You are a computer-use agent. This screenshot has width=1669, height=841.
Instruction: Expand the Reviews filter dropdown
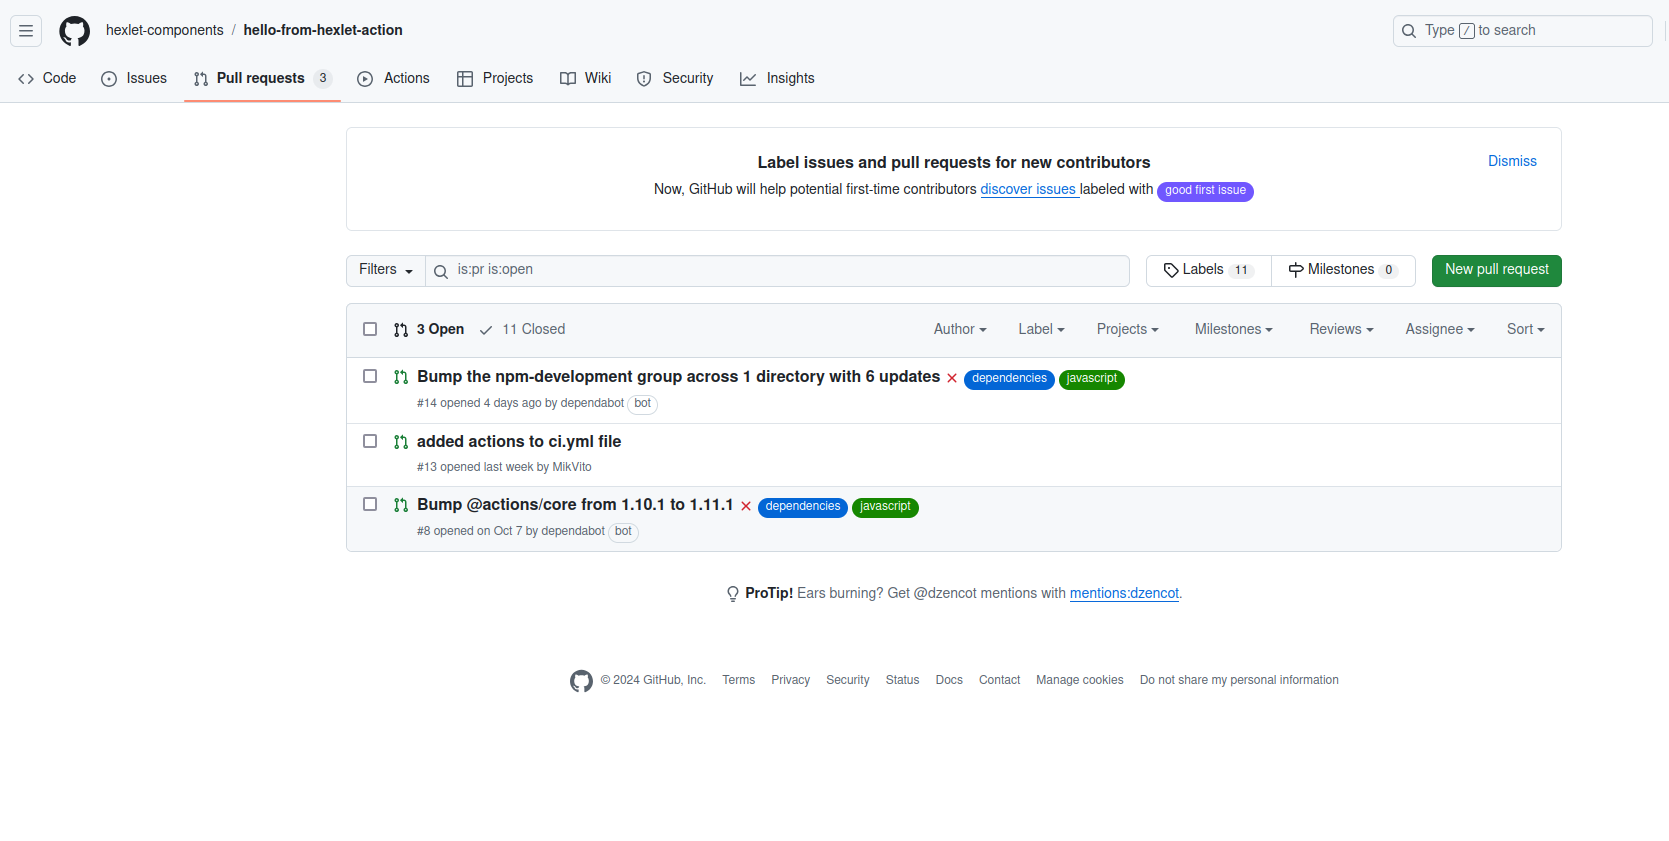(x=1341, y=329)
